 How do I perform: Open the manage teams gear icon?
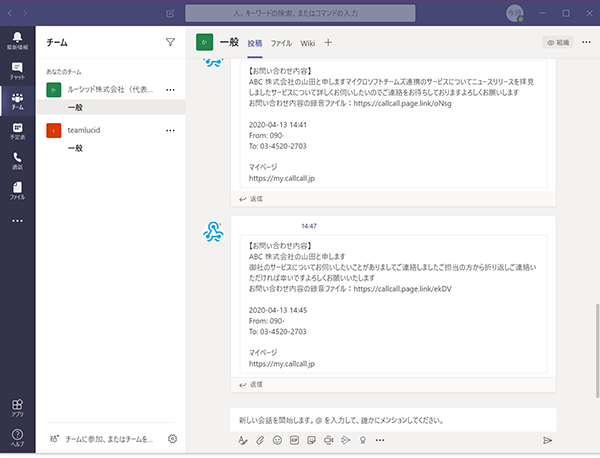pyautogui.click(x=172, y=438)
